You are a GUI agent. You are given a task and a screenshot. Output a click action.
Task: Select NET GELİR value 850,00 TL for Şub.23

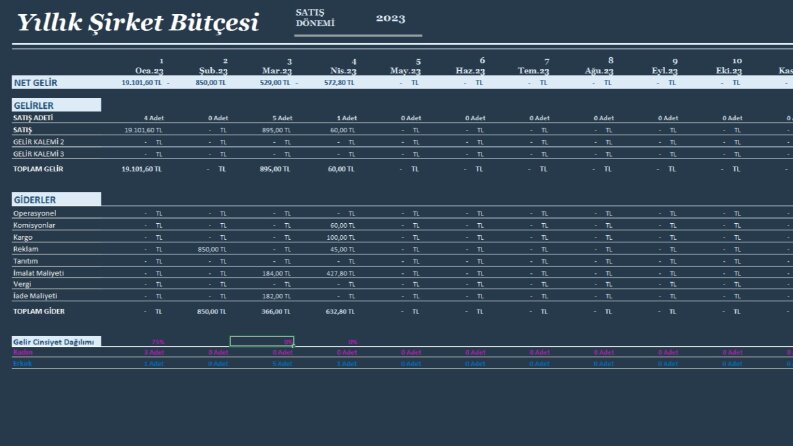pyautogui.click(x=210, y=82)
